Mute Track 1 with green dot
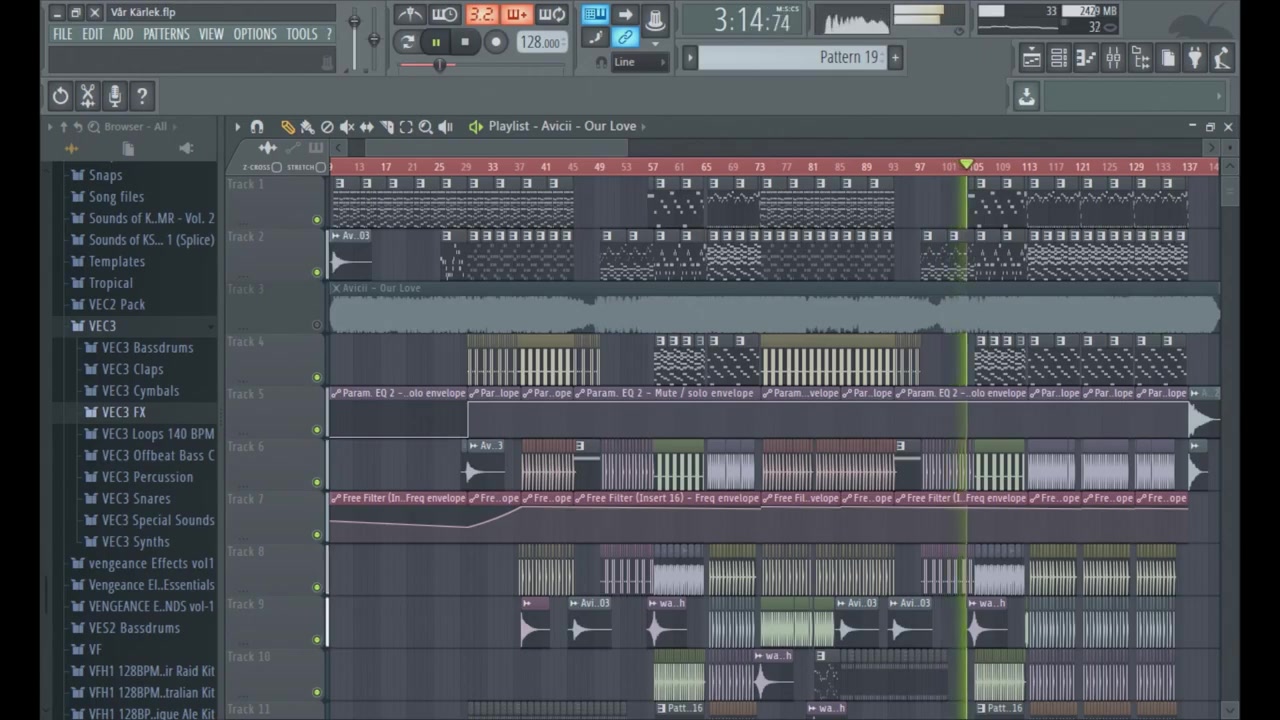The width and height of the screenshot is (1280, 720). (317, 220)
